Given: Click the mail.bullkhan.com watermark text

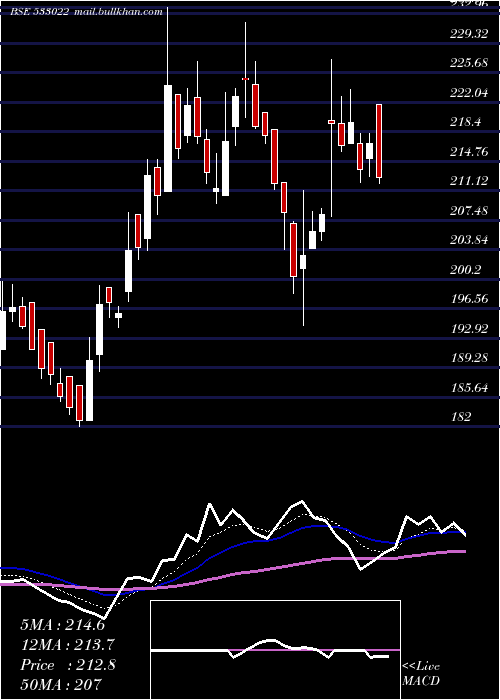Looking at the screenshot, I should coord(117,12).
